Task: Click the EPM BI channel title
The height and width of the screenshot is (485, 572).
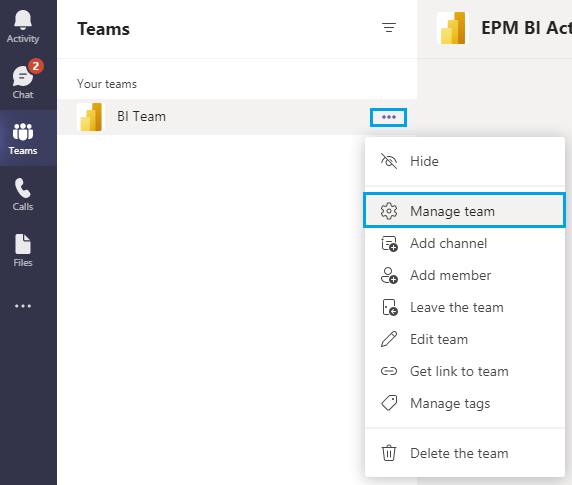Action: point(526,28)
